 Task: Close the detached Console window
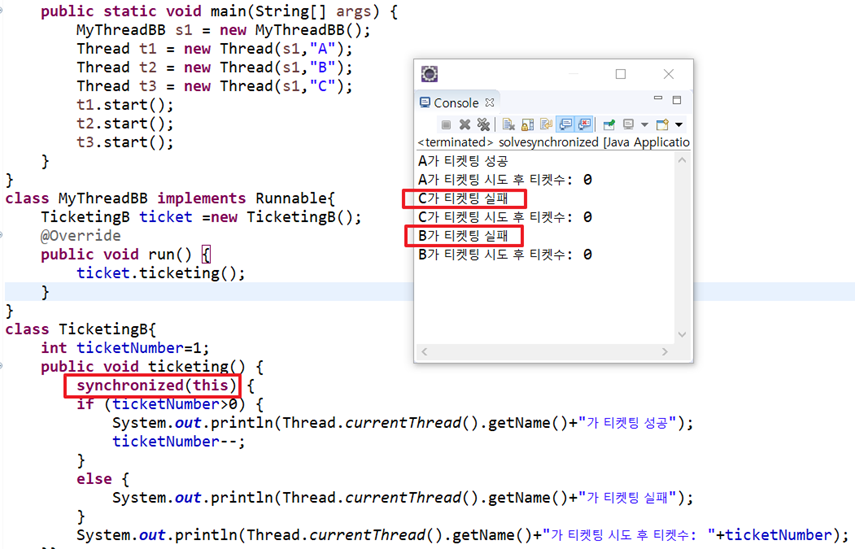click(669, 74)
